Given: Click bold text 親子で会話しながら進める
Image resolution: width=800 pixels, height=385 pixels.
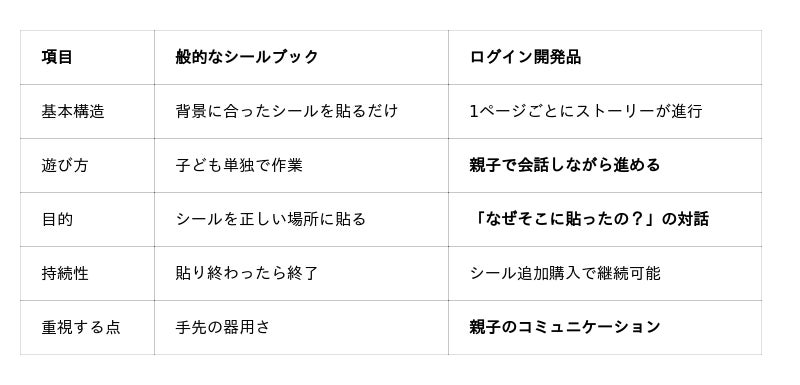Looking at the screenshot, I should pos(565,165).
